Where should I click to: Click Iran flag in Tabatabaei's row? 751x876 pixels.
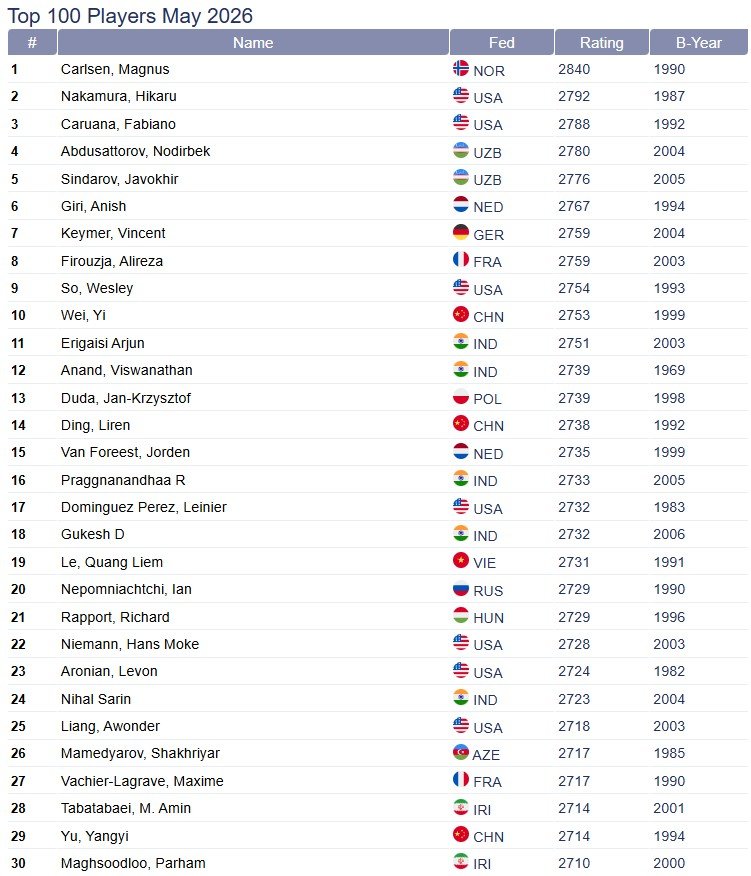coord(460,807)
